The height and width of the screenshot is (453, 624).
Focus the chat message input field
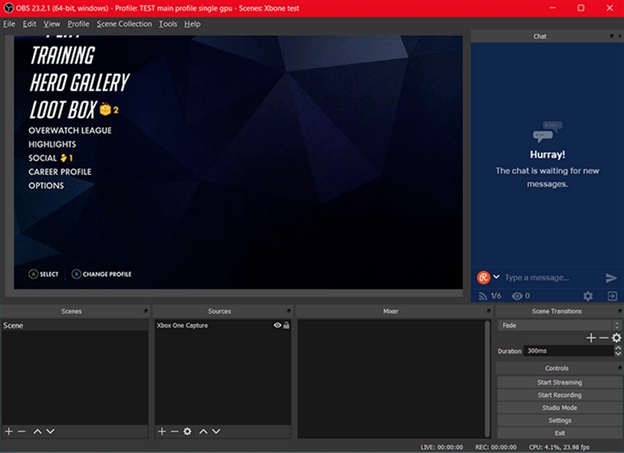tap(552, 277)
